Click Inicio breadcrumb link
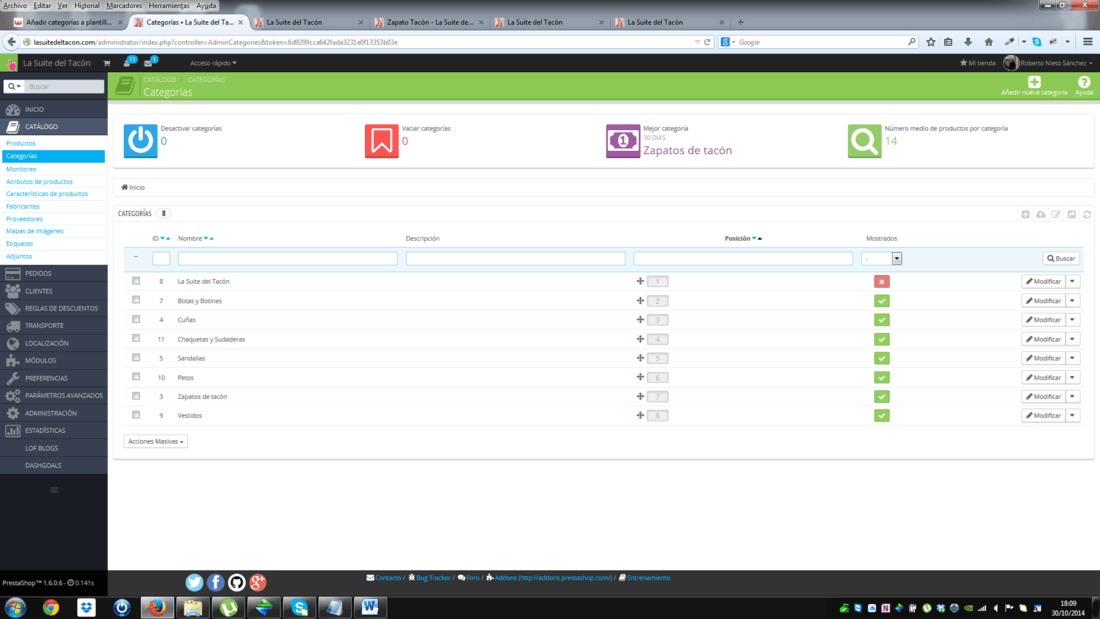The image size is (1100, 619). click(x=133, y=187)
